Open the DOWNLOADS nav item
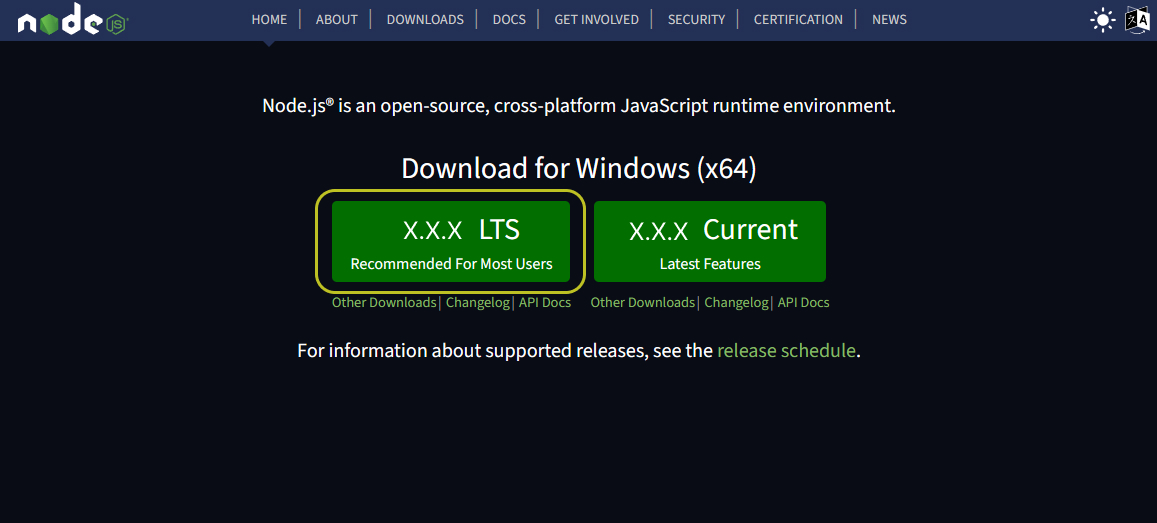1157x523 pixels. click(425, 20)
